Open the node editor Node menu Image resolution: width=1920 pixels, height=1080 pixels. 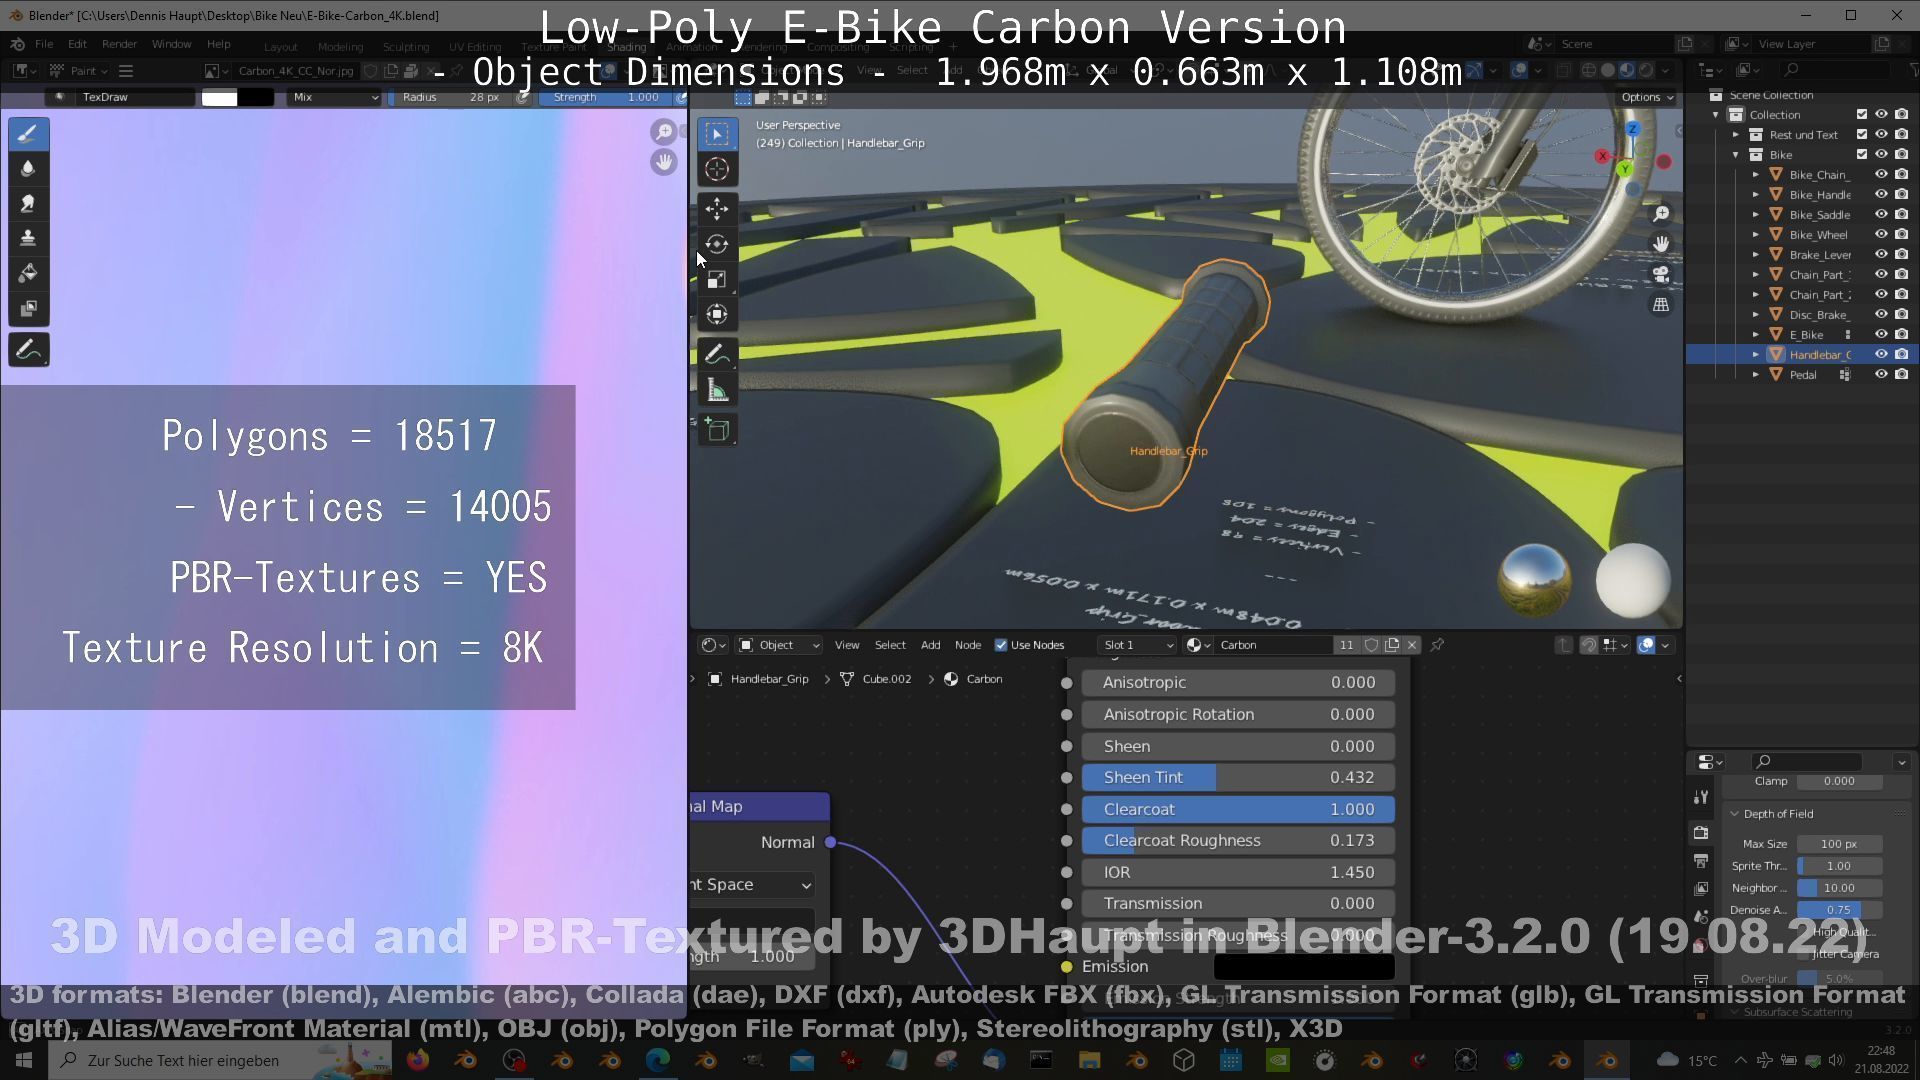968,645
